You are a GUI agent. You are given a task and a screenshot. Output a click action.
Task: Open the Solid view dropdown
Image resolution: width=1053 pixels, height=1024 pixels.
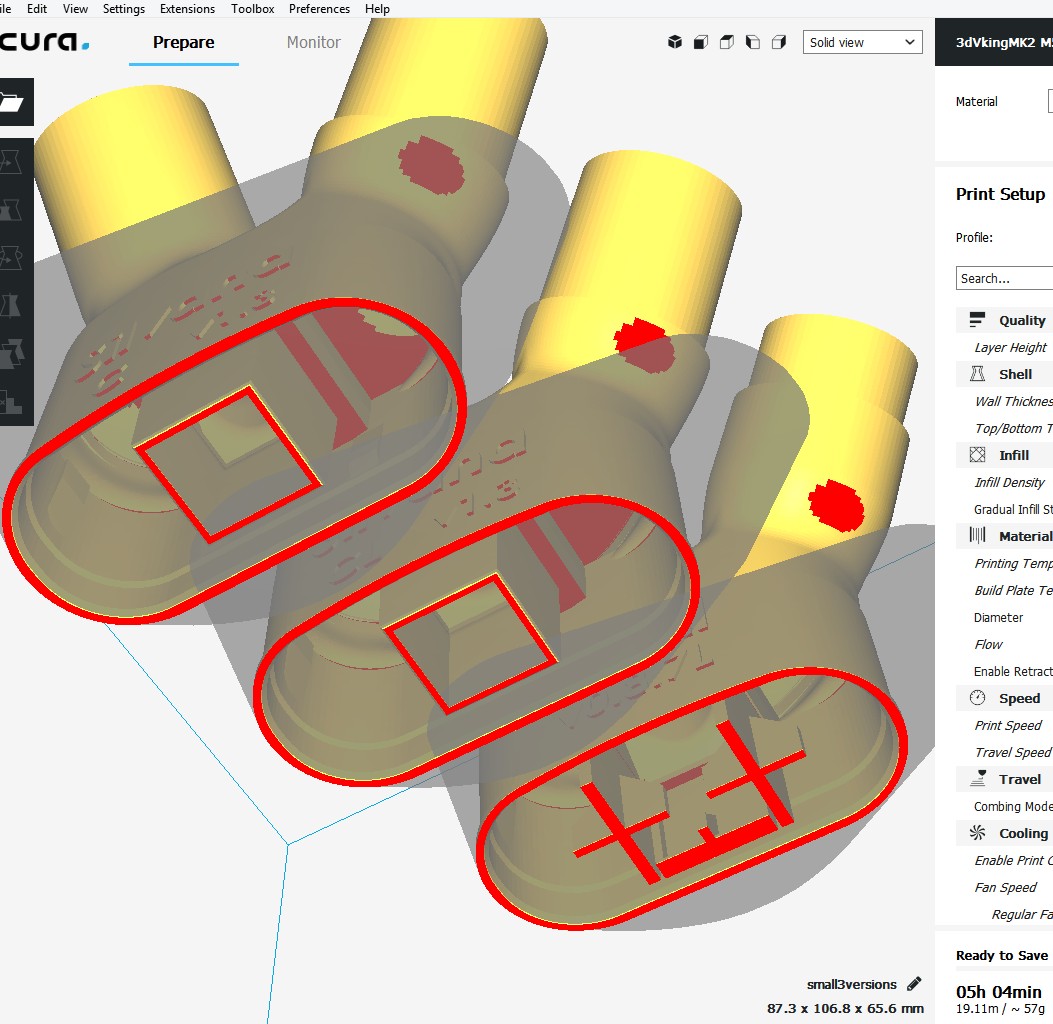tap(862, 42)
